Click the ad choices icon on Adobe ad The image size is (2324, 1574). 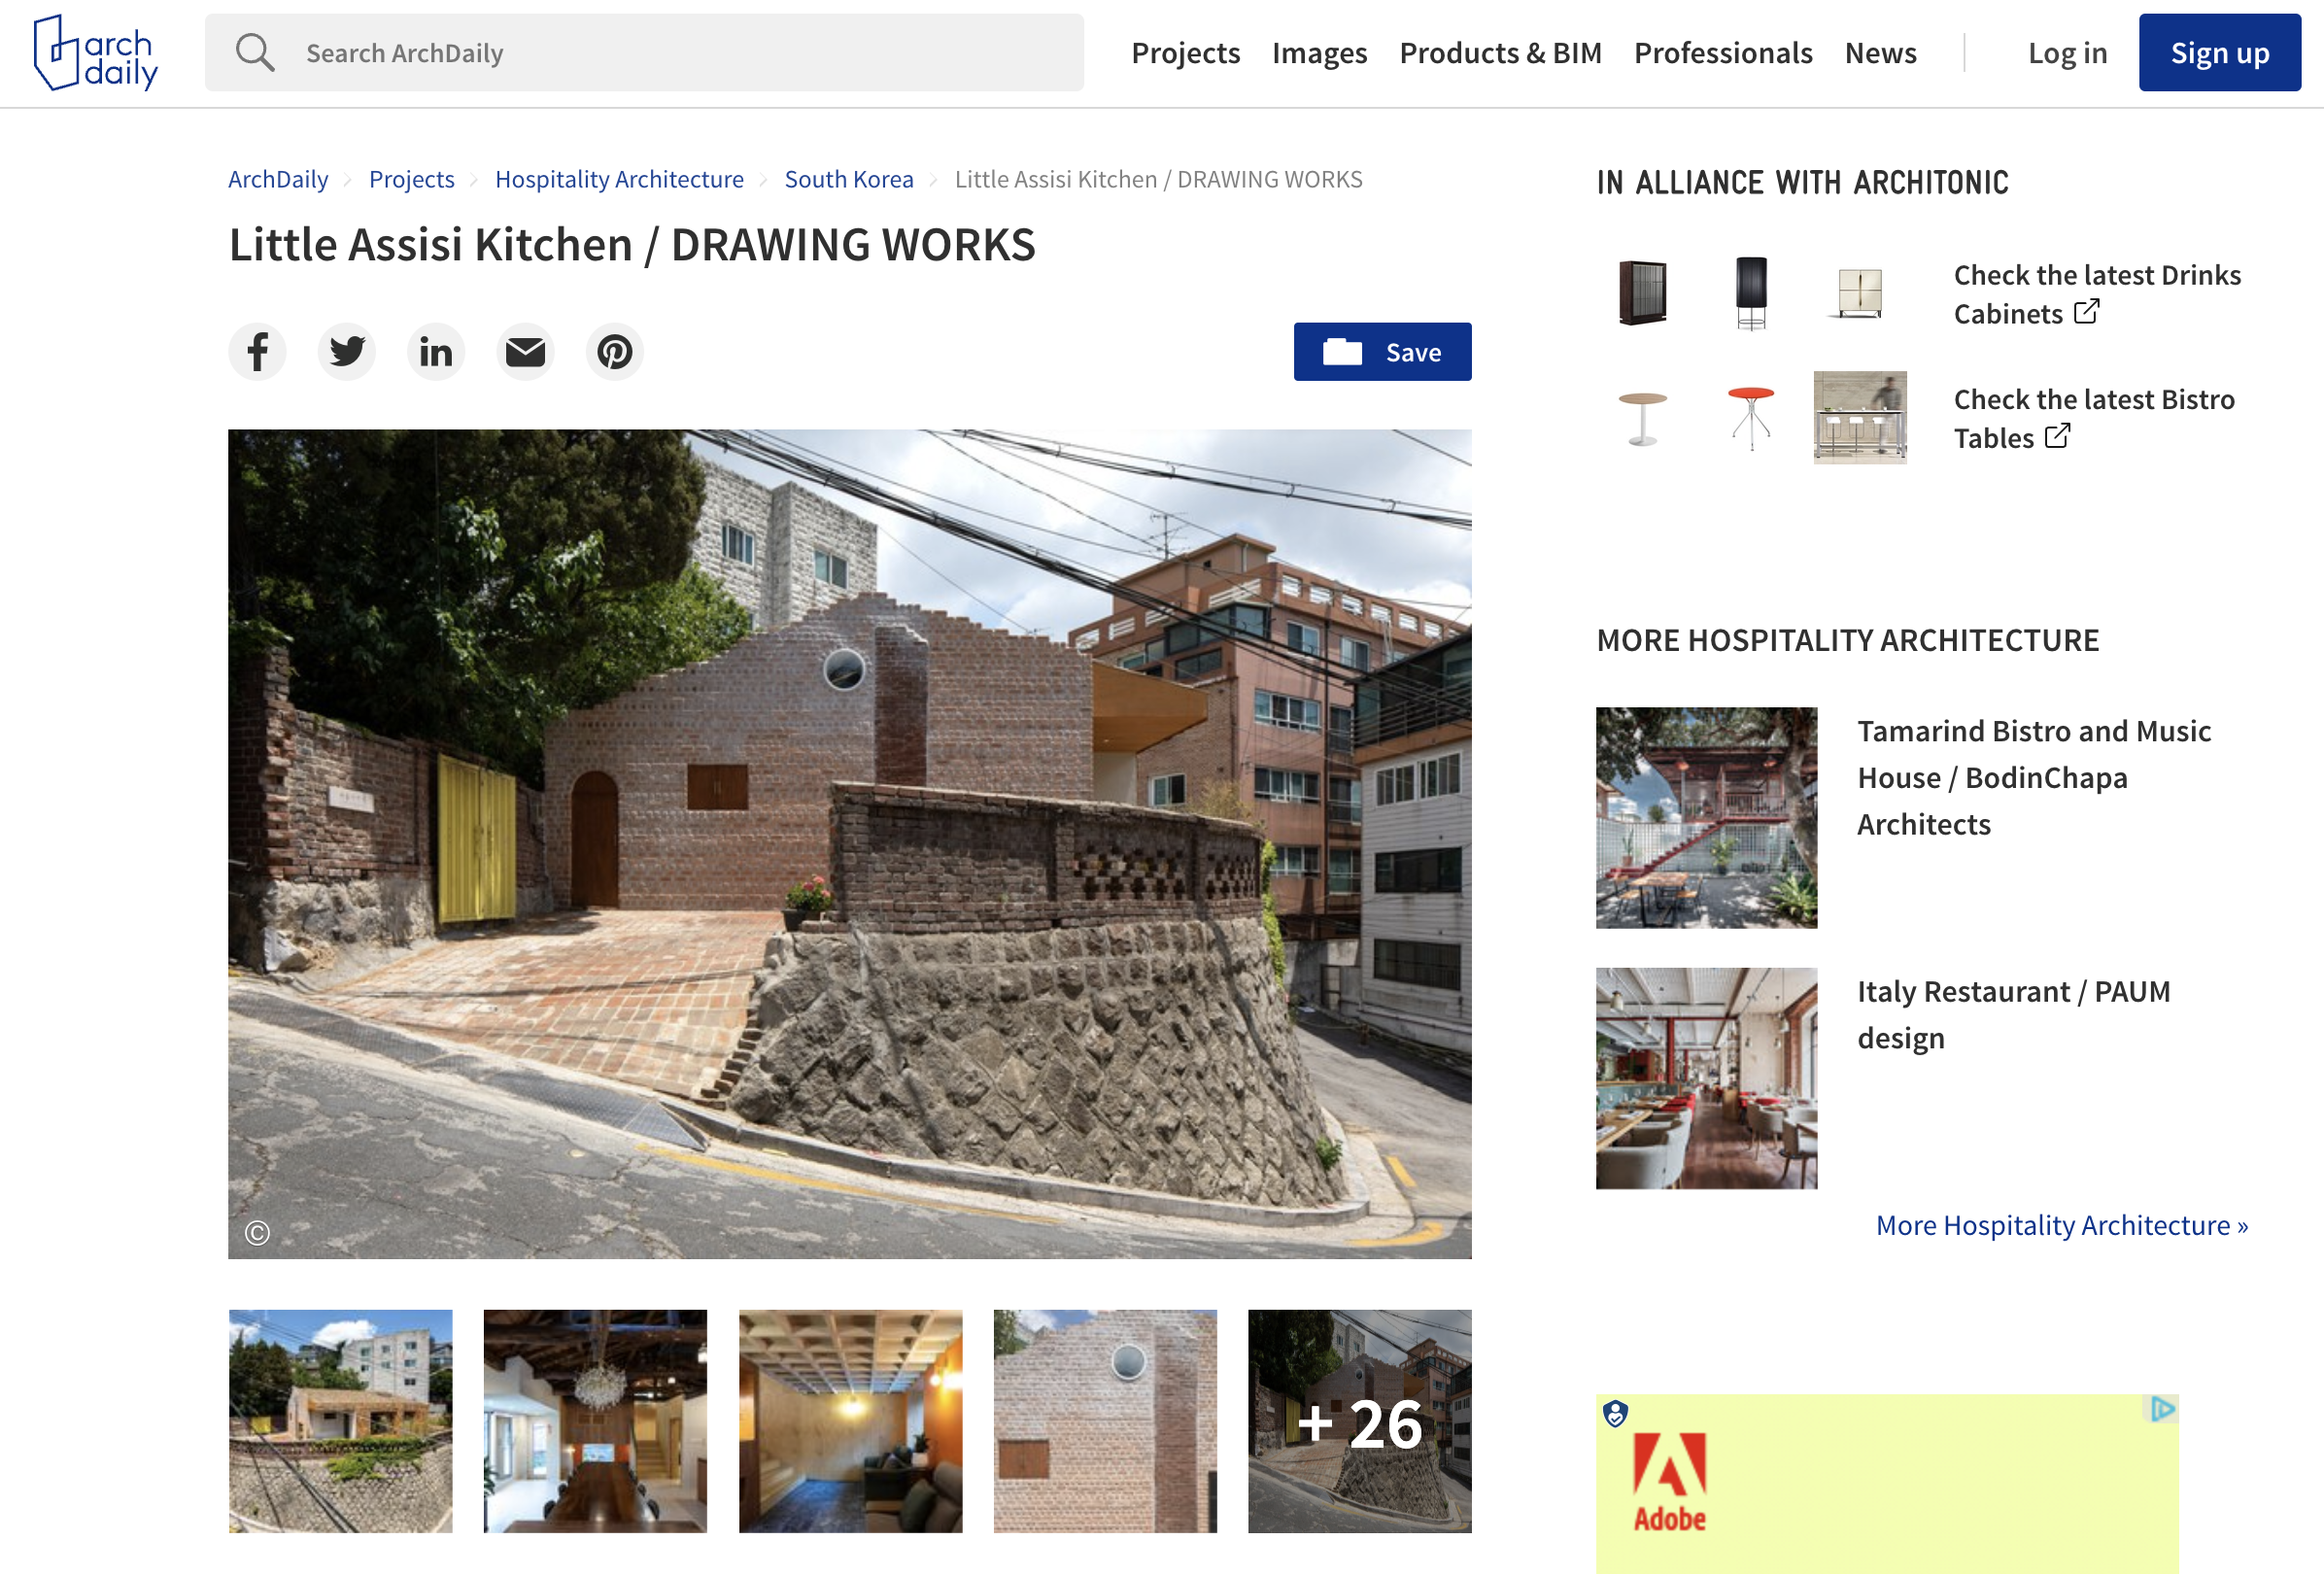[2162, 1409]
